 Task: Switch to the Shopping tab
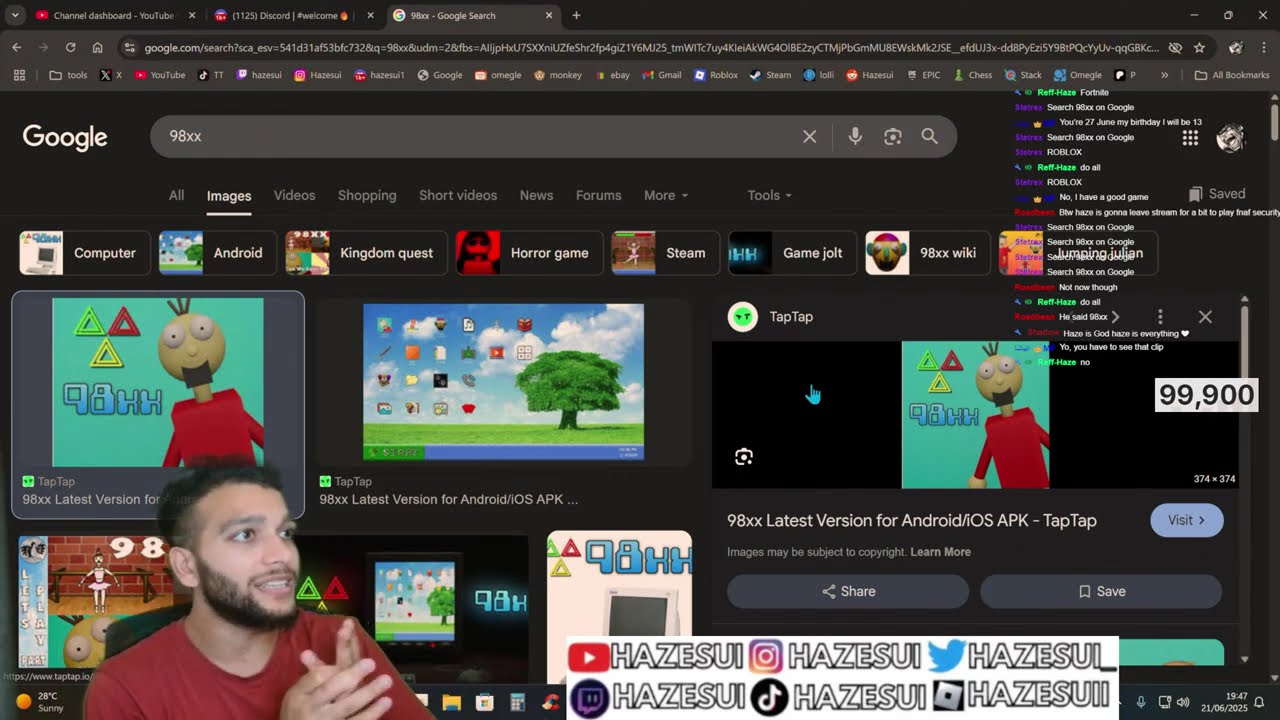tap(367, 195)
